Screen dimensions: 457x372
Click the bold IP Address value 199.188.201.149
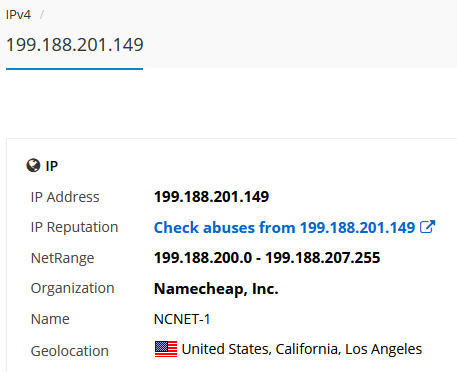[211, 197]
